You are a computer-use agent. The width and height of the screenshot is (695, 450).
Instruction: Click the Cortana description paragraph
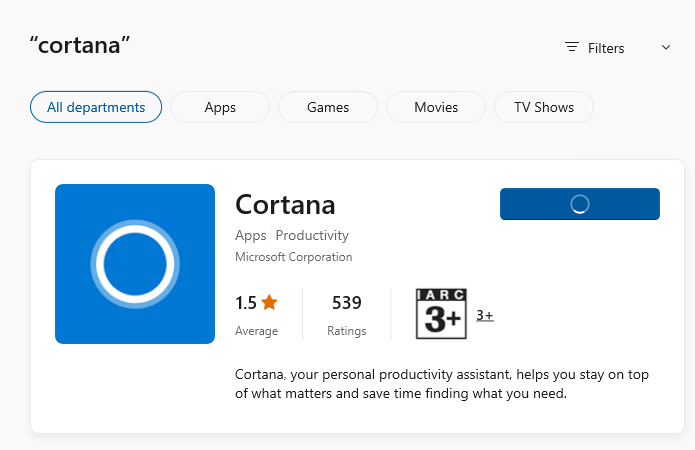tap(442, 383)
